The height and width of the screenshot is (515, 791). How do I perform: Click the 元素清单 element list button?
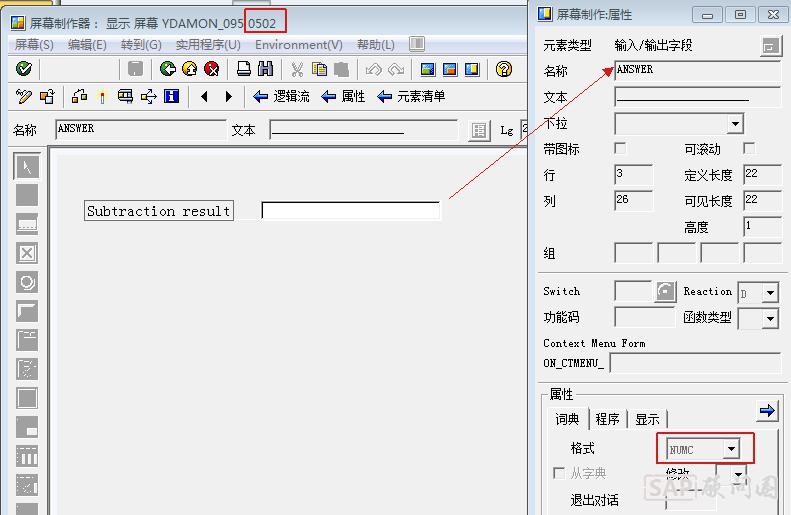pyautogui.click(x=411, y=97)
